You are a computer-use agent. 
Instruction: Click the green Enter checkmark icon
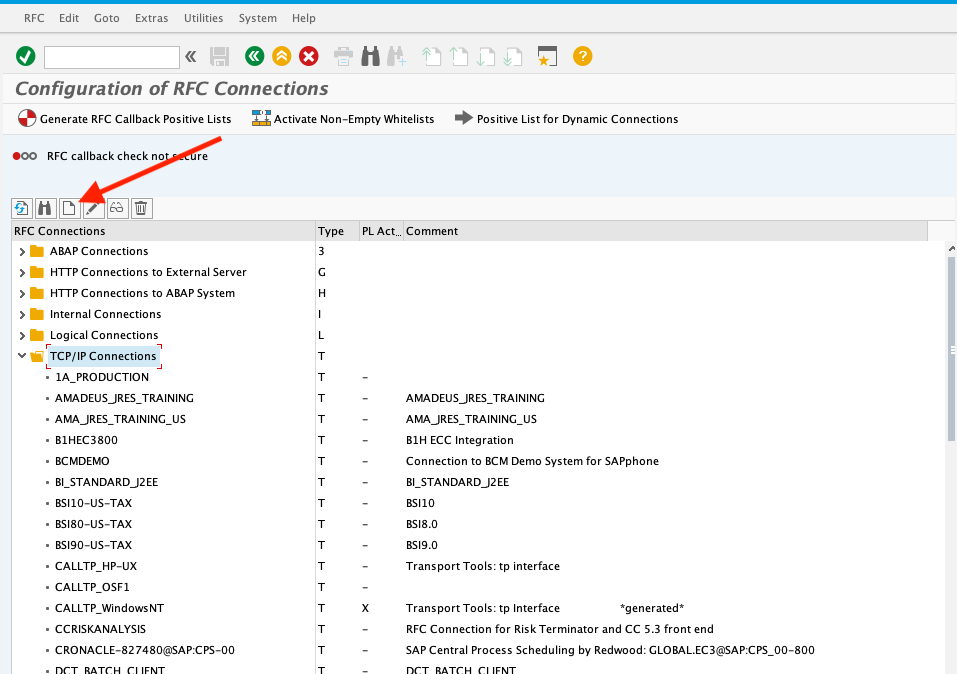coord(26,57)
